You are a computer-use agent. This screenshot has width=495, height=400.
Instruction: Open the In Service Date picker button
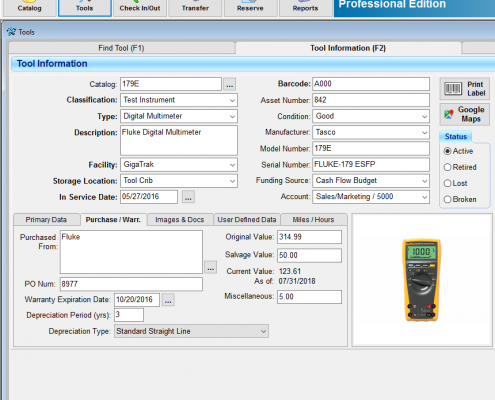click(188, 197)
